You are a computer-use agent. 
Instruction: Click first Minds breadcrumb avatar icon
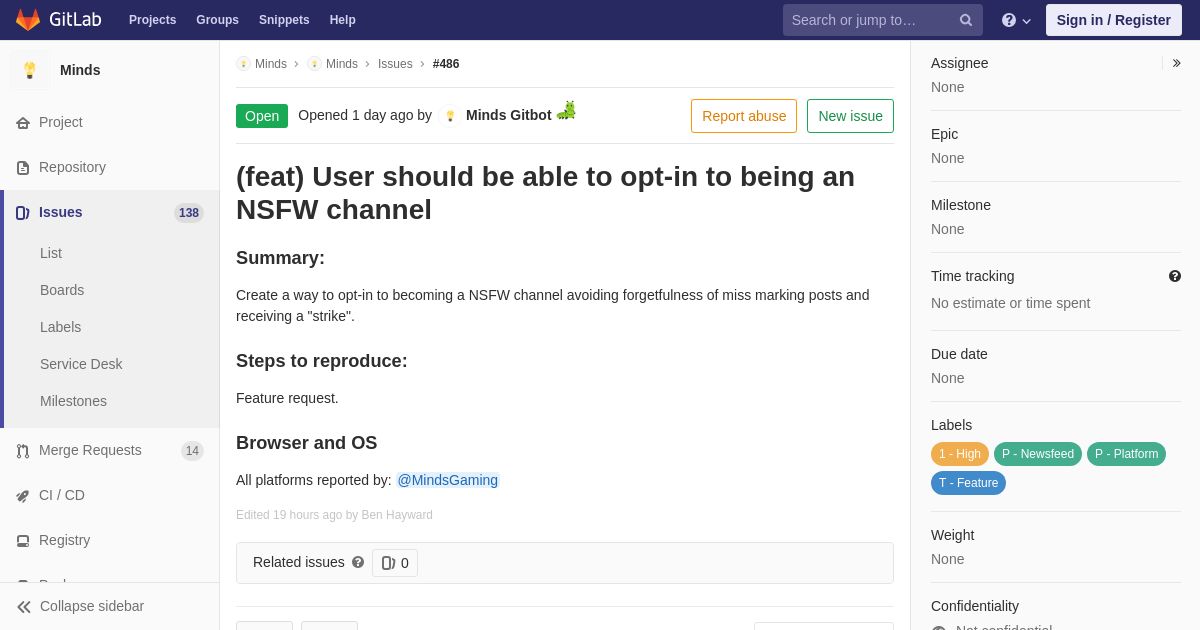tap(243, 64)
